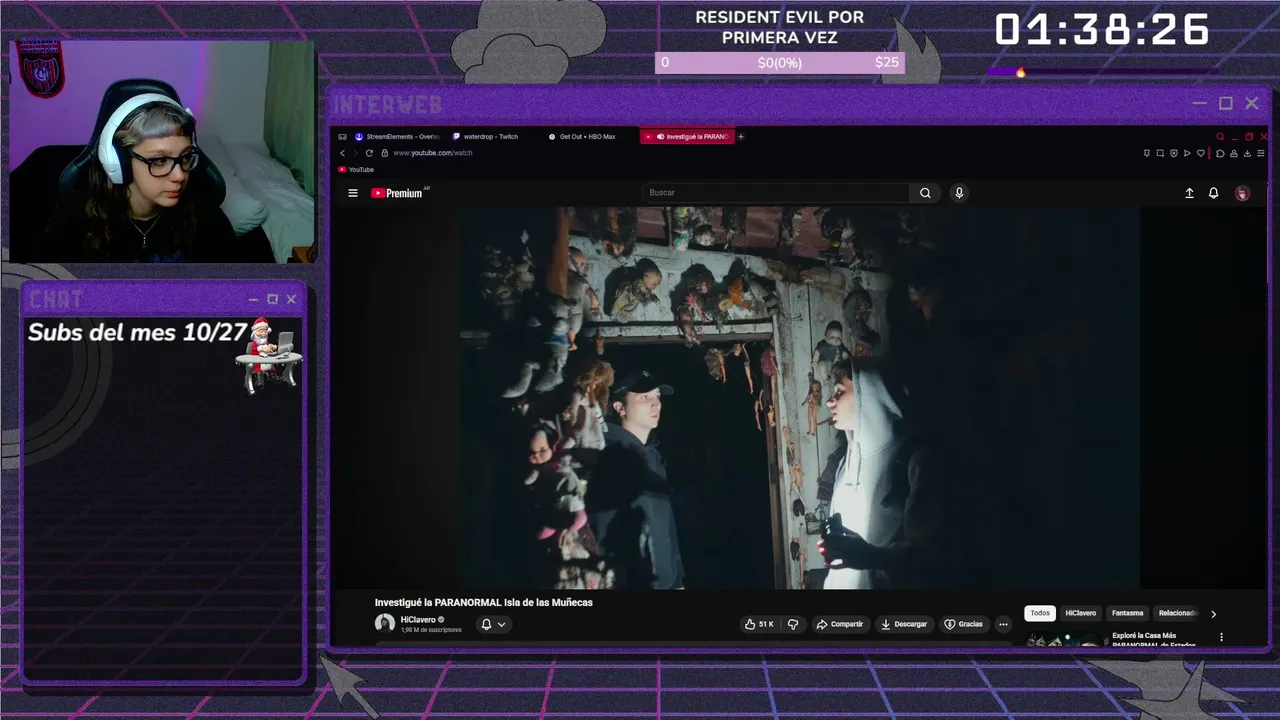Select the Todos filter chip
The image size is (1280, 720).
pos(1040,613)
